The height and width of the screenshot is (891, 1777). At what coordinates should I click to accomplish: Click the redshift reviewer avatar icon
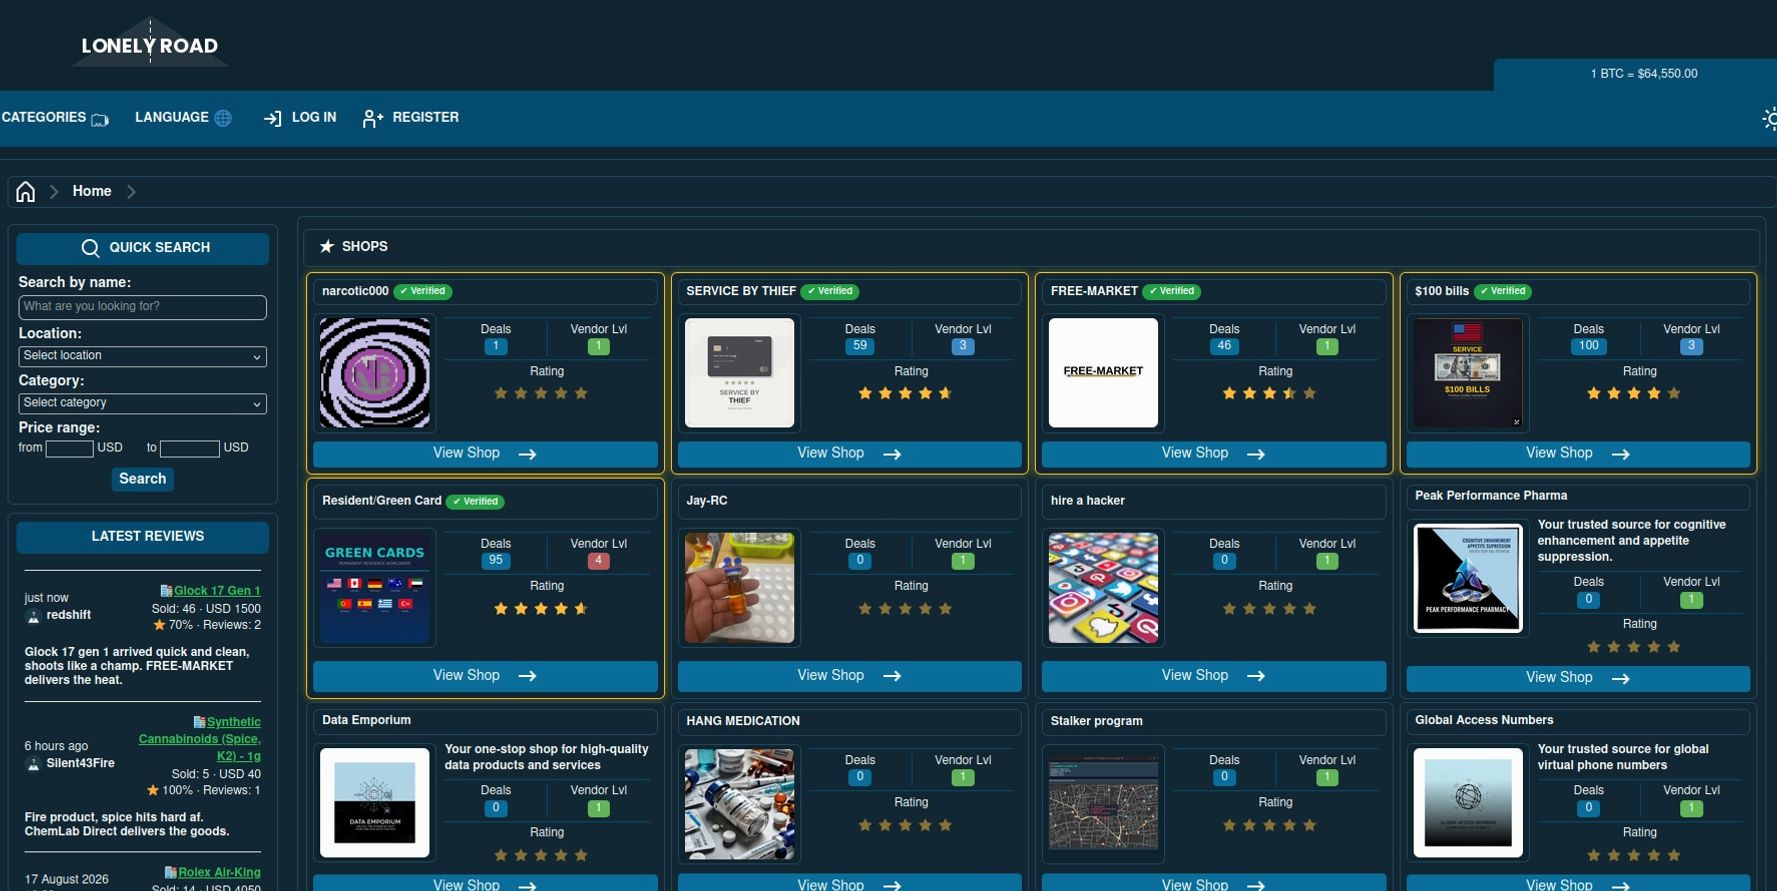pyautogui.click(x=34, y=616)
